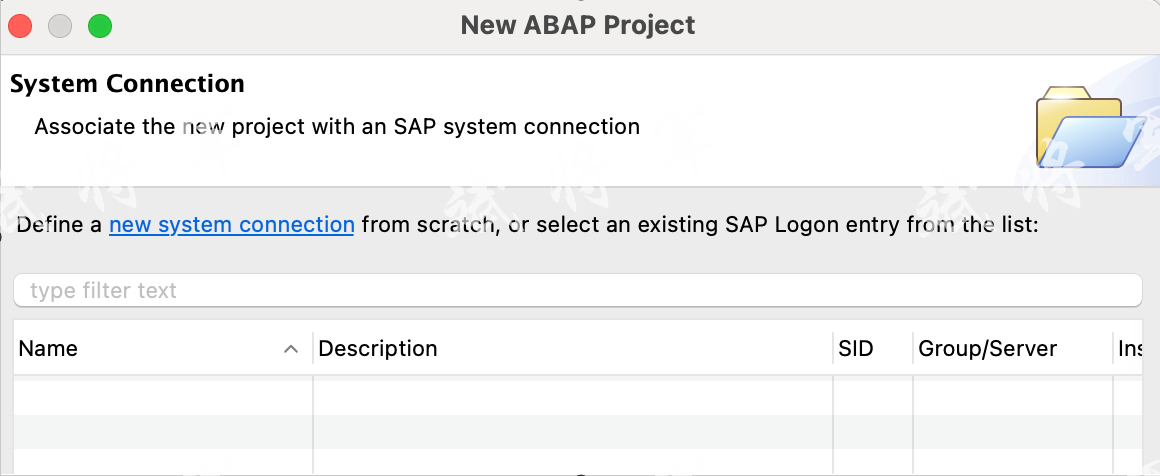Select the first row's Name cell
Viewport: 1160px width, 476px height.
(x=163, y=397)
